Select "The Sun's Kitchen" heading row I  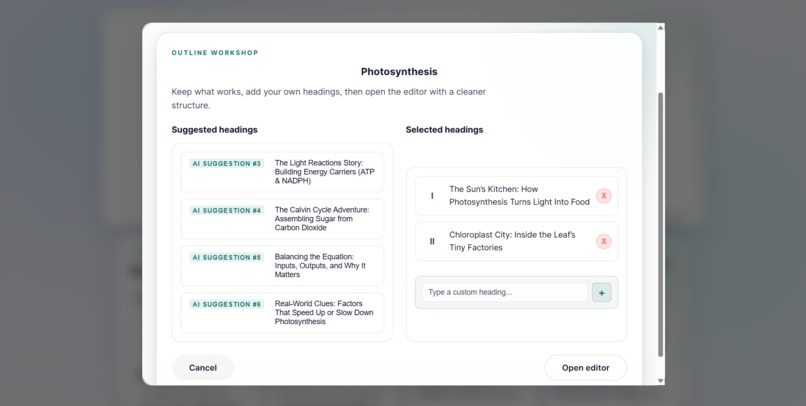[516, 196]
